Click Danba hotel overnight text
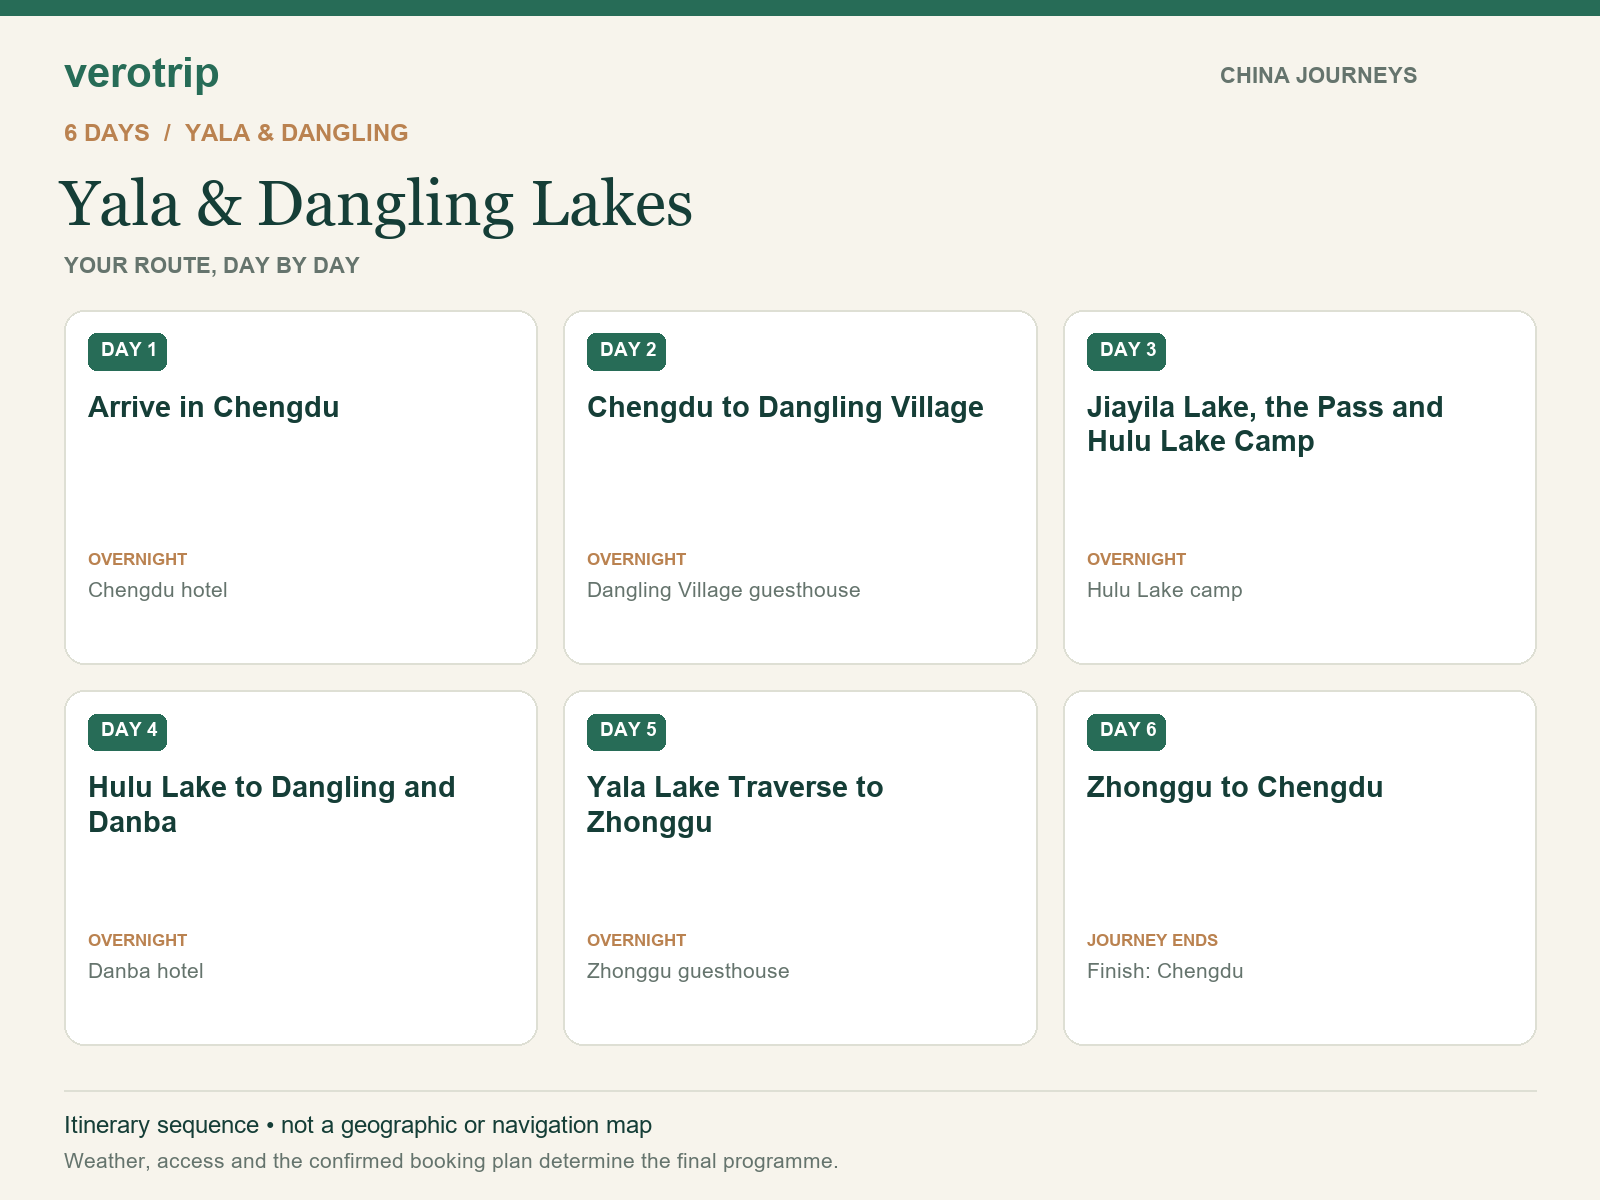The width and height of the screenshot is (1600, 1200). click(146, 972)
